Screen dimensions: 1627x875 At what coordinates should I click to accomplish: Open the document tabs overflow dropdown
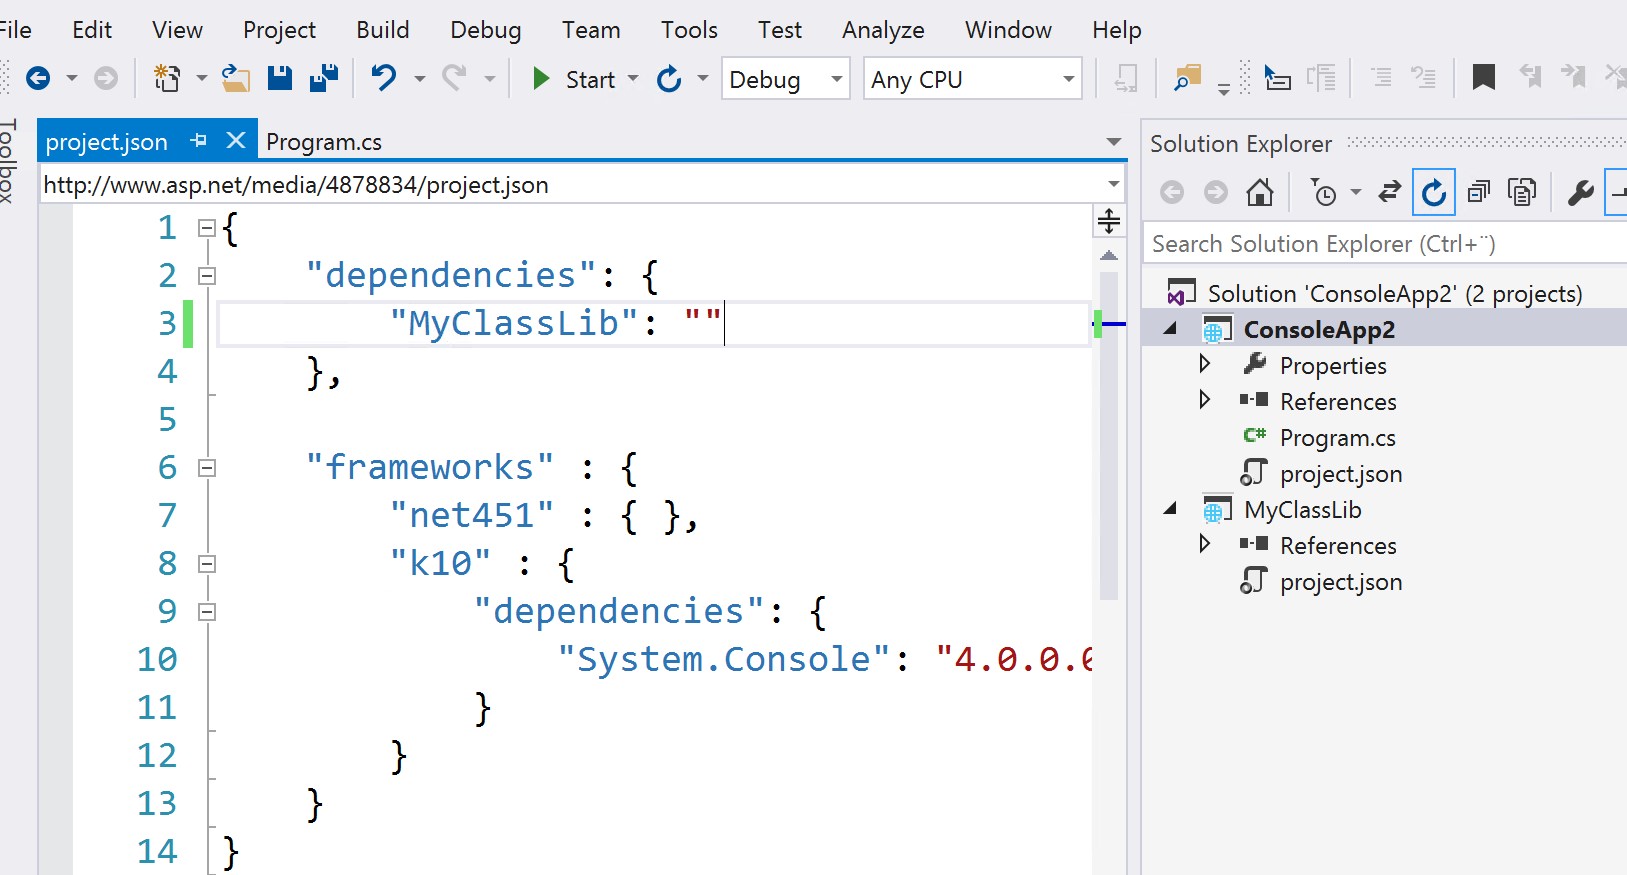pos(1114,142)
